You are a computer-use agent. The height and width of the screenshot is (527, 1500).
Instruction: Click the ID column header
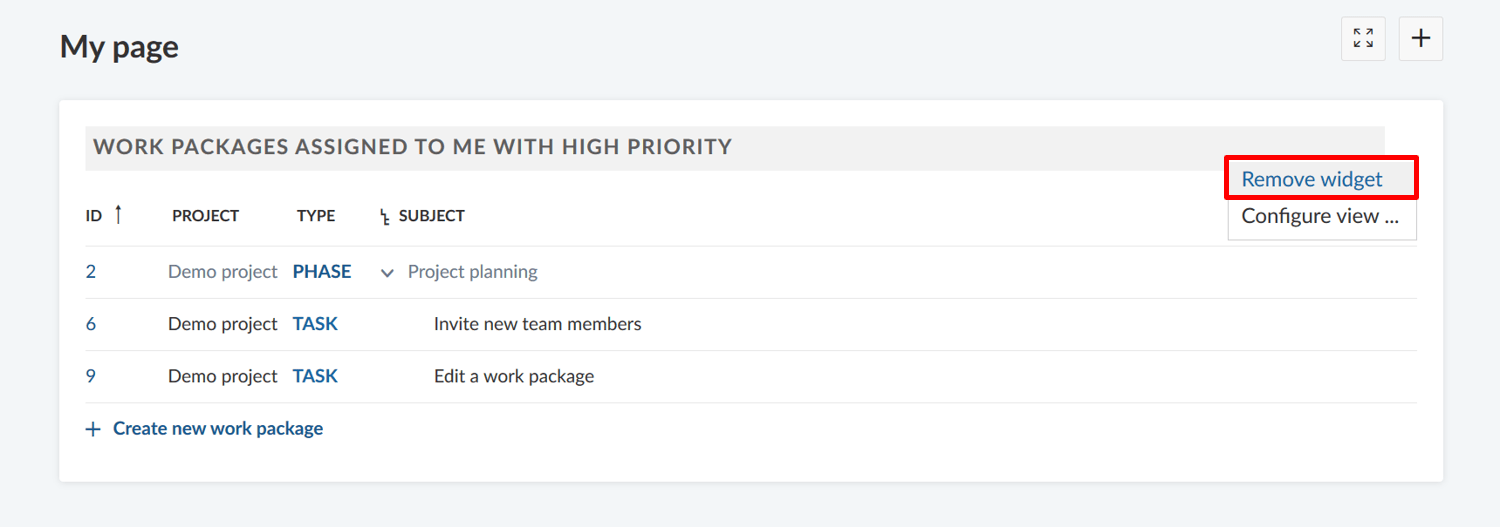click(x=94, y=216)
